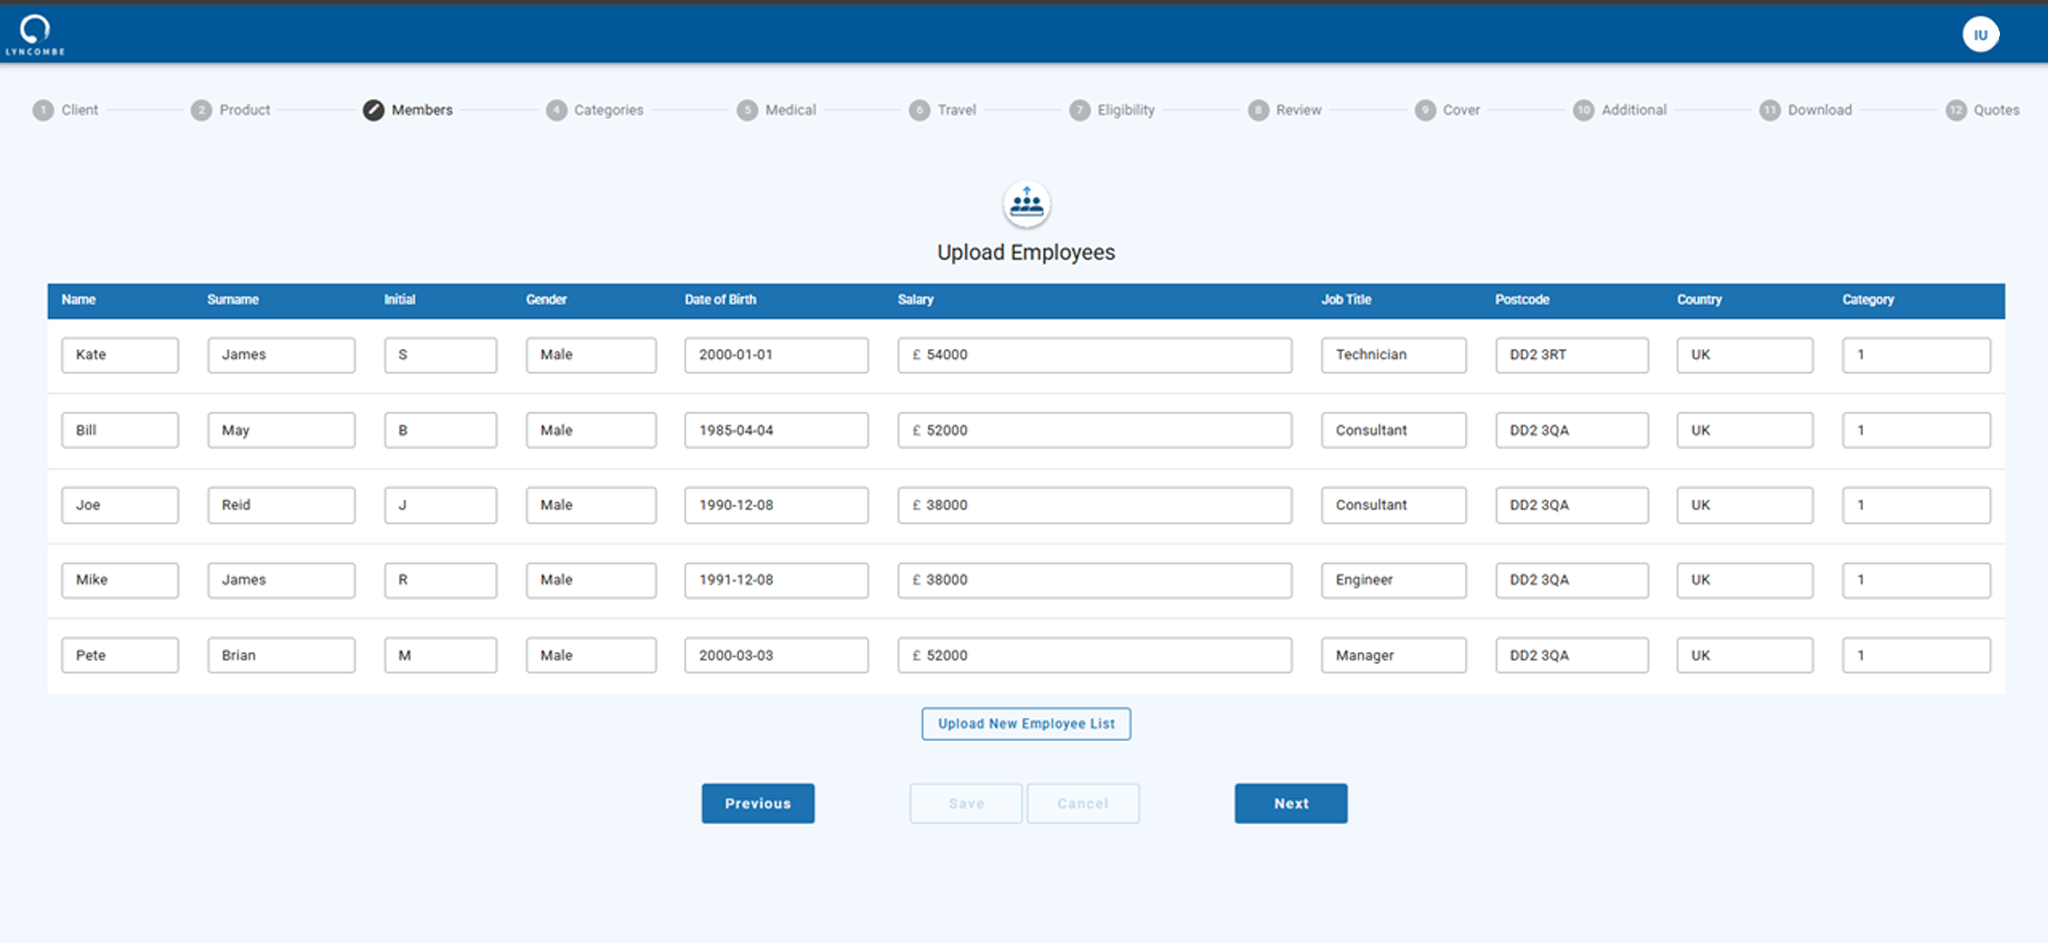This screenshot has width=2048, height=943.
Task: Open Country field for Bill May
Action: (x=1745, y=431)
